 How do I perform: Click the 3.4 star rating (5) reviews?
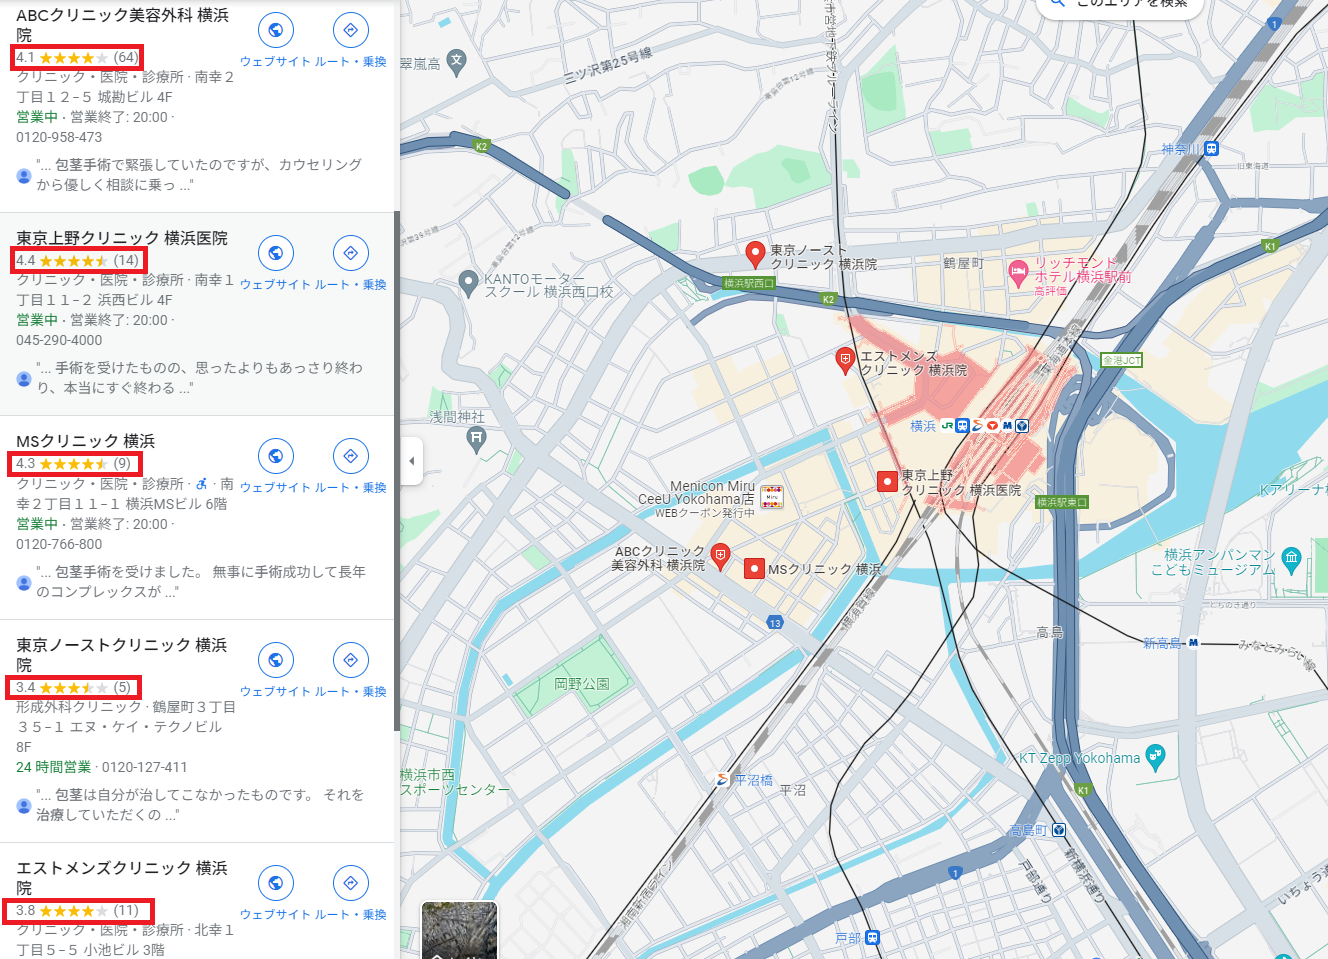(x=73, y=687)
